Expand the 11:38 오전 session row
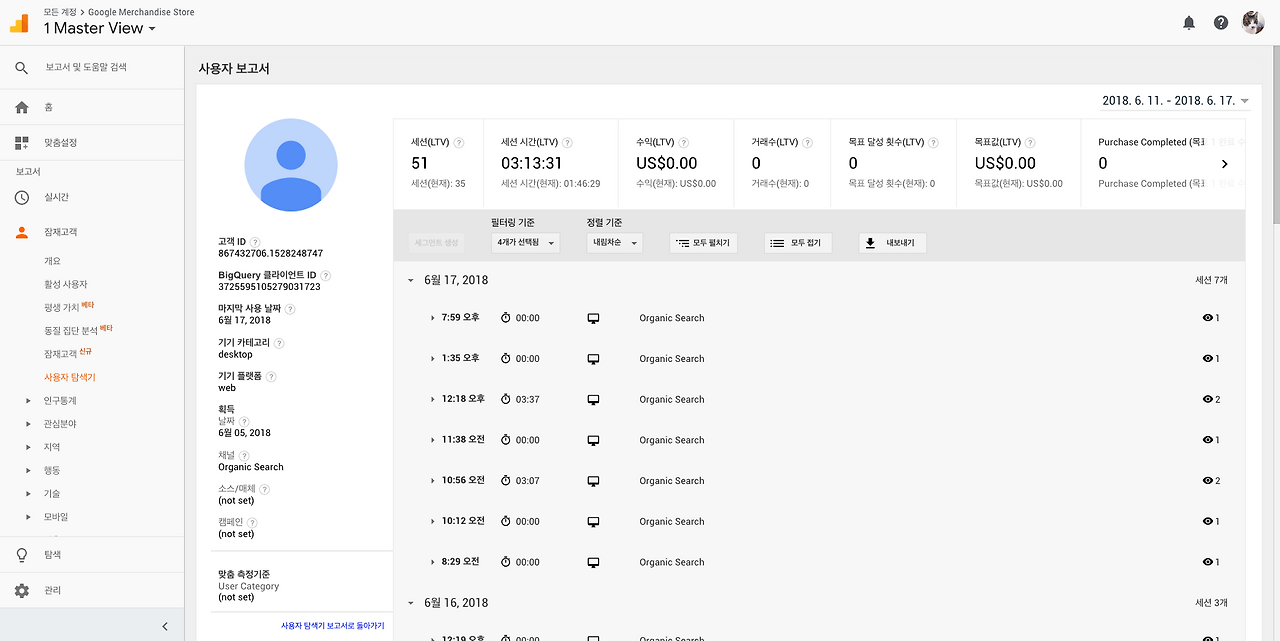The image size is (1280, 641). (433, 440)
